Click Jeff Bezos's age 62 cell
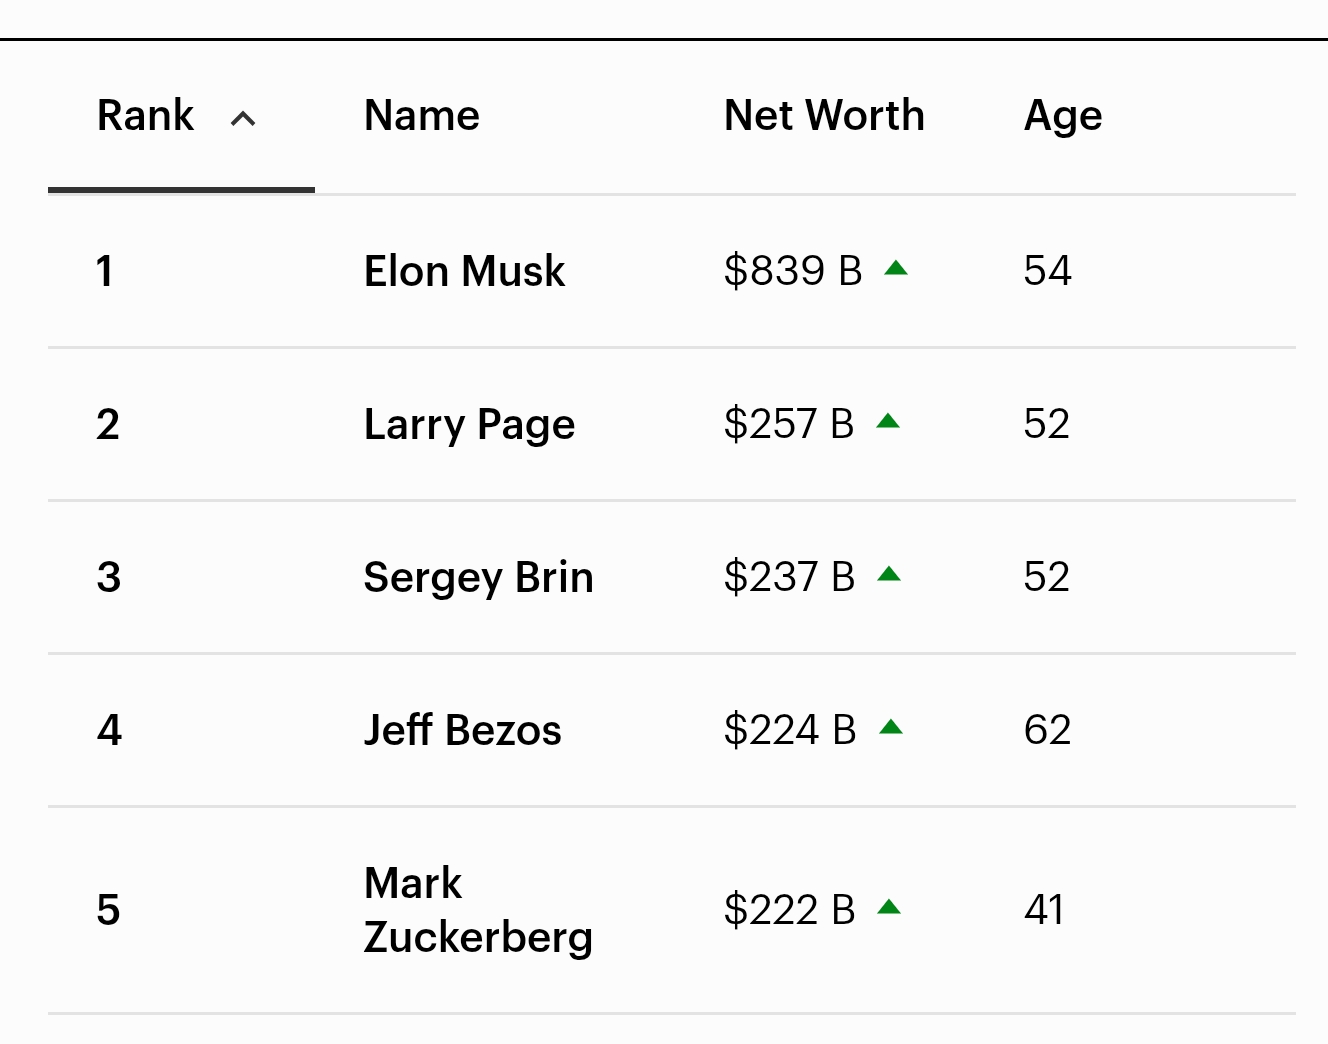The image size is (1328, 1044). [x=1047, y=730]
